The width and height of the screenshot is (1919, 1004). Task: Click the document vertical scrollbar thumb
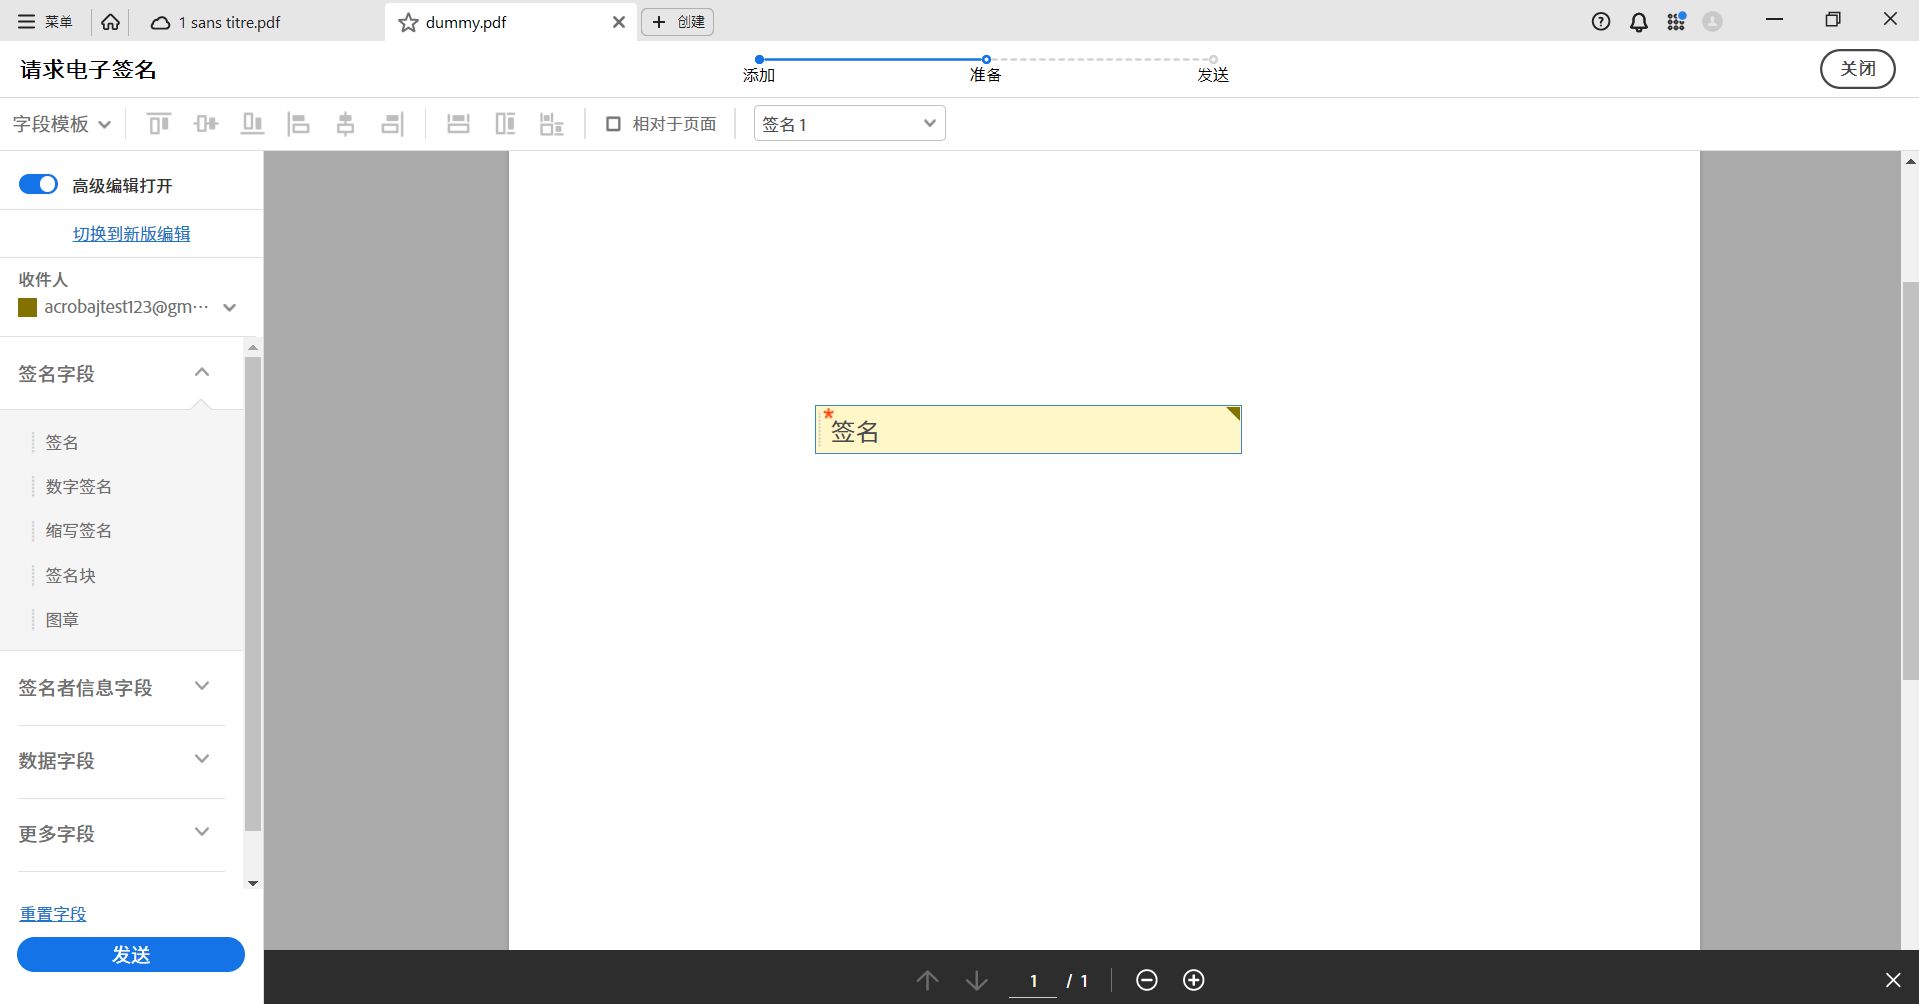pyautogui.click(x=1910, y=481)
